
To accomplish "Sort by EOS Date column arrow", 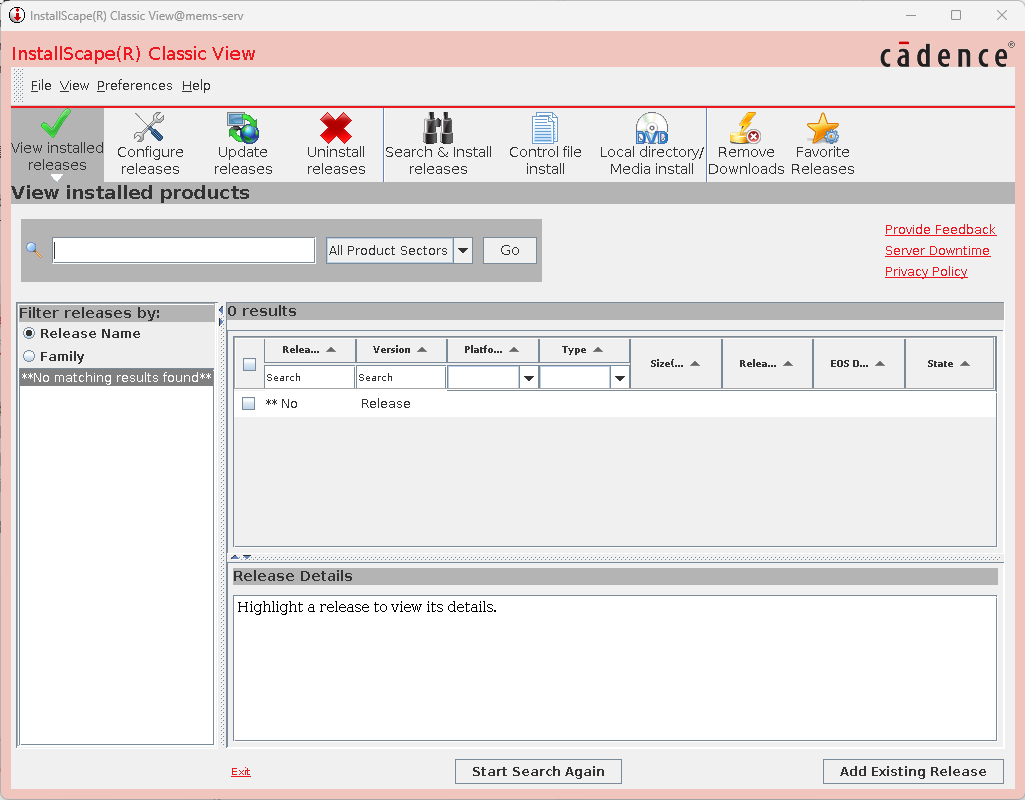I will pos(881,363).
